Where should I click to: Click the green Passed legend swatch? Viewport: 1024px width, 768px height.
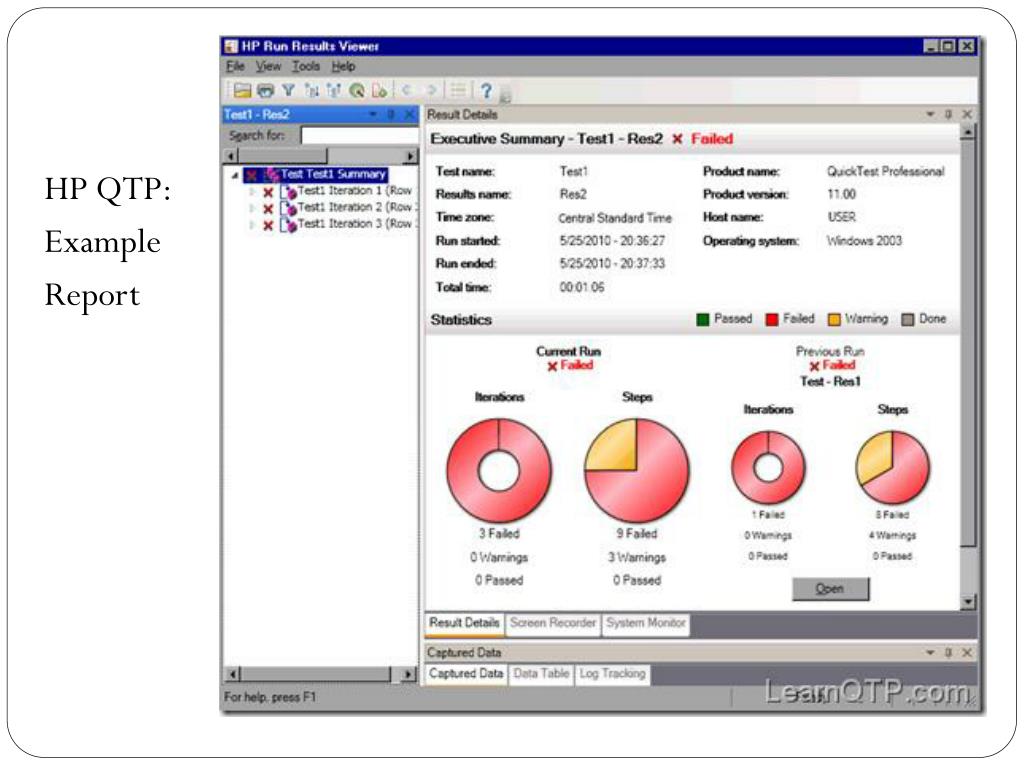point(703,319)
